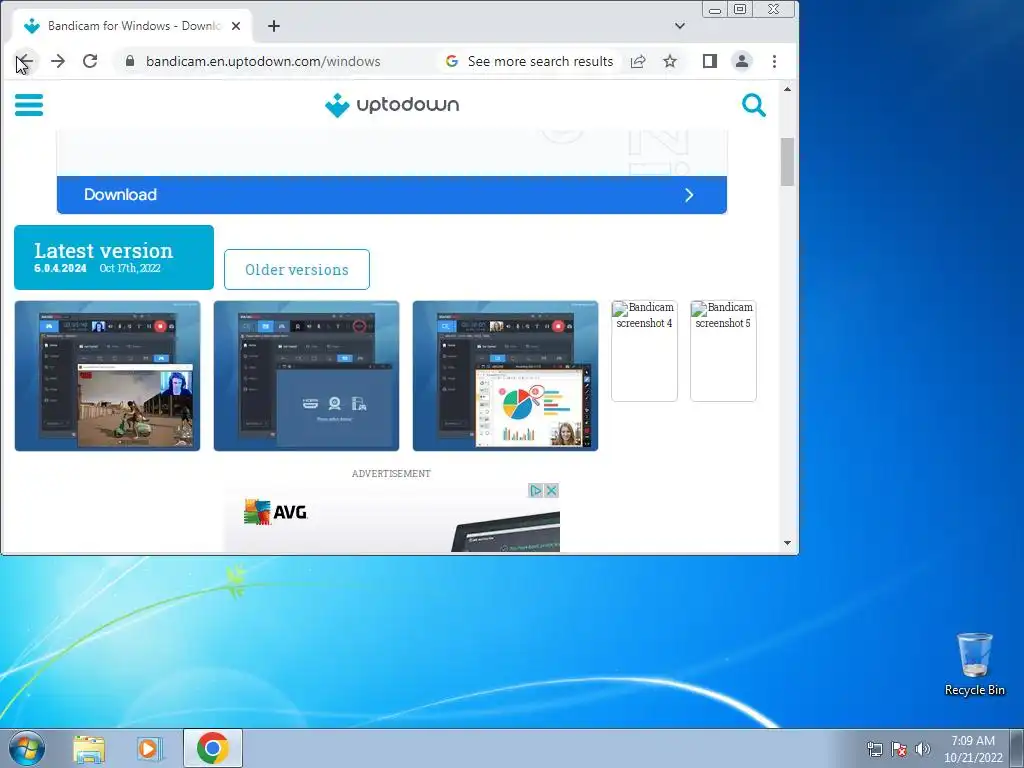Screen dimensions: 1024x768
Task: Open Bandicam screenshot 5 placeholder
Action: (724, 351)
